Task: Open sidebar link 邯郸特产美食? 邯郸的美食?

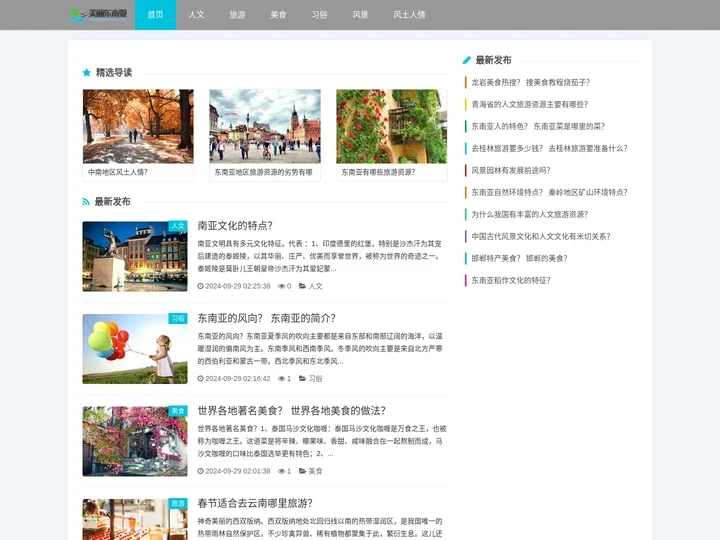Action: [520, 259]
